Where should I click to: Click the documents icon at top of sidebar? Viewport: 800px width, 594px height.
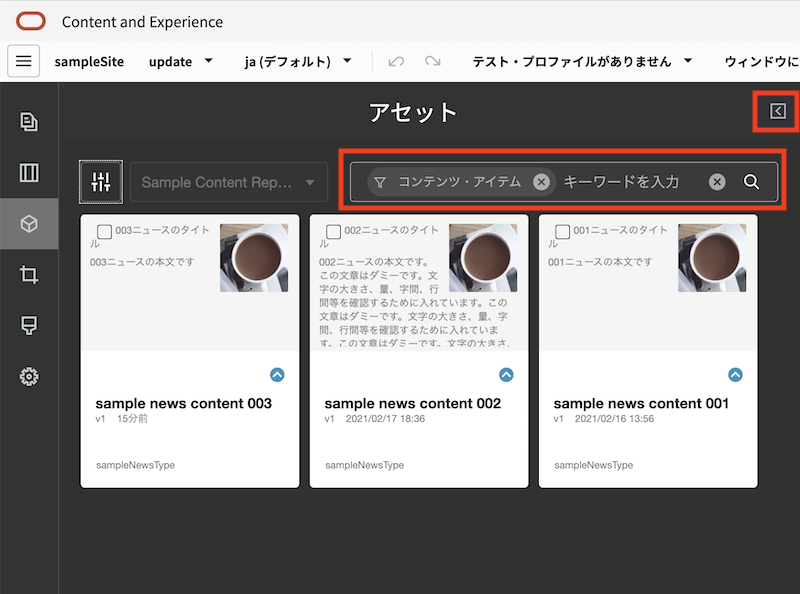(28, 119)
